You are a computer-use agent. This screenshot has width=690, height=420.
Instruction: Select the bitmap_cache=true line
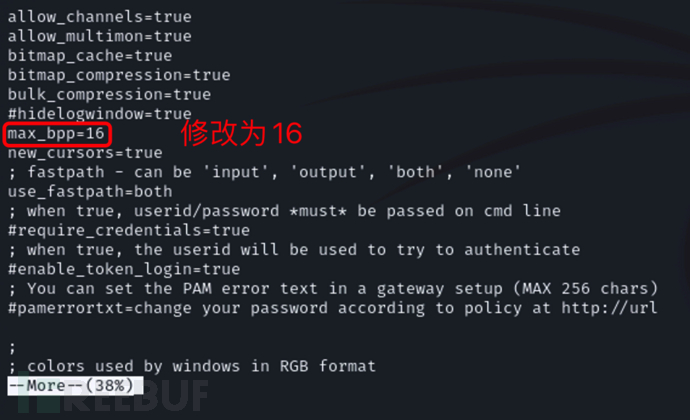[x=89, y=56]
